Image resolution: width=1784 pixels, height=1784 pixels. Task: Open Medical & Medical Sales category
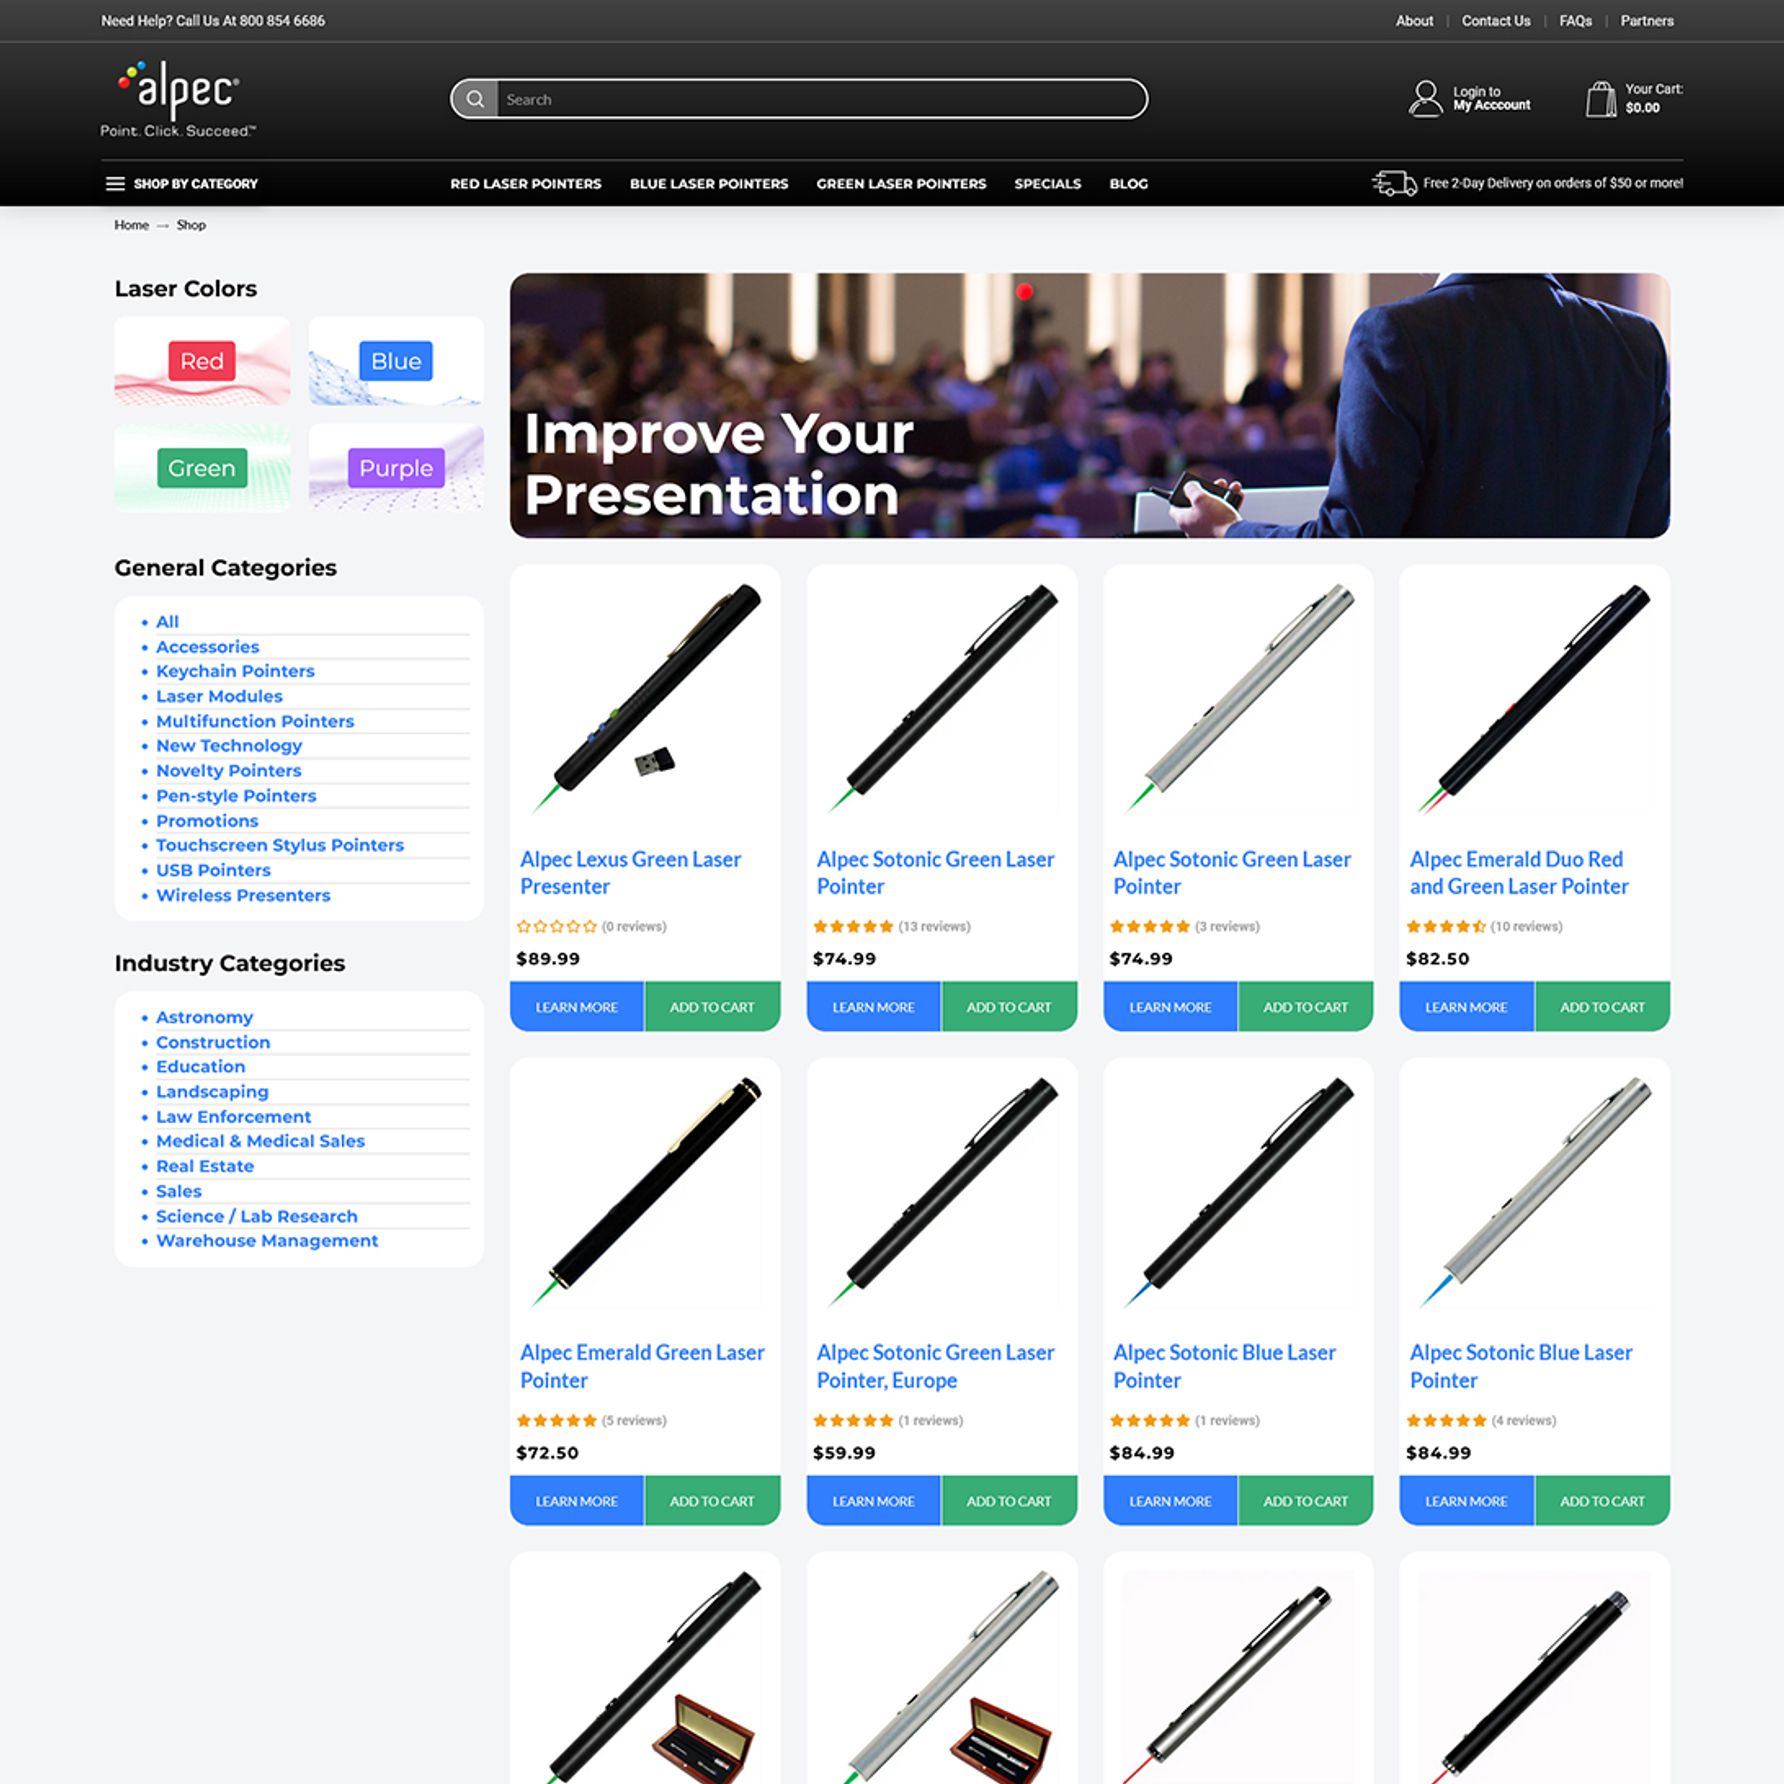(260, 1141)
